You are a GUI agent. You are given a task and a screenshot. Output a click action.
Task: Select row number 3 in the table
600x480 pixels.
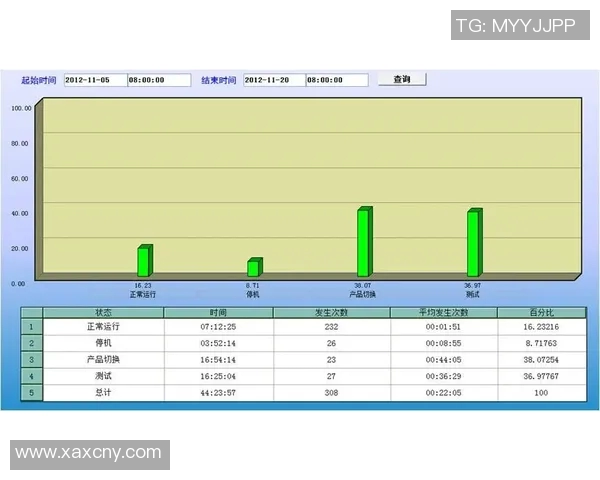pos(31,359)
